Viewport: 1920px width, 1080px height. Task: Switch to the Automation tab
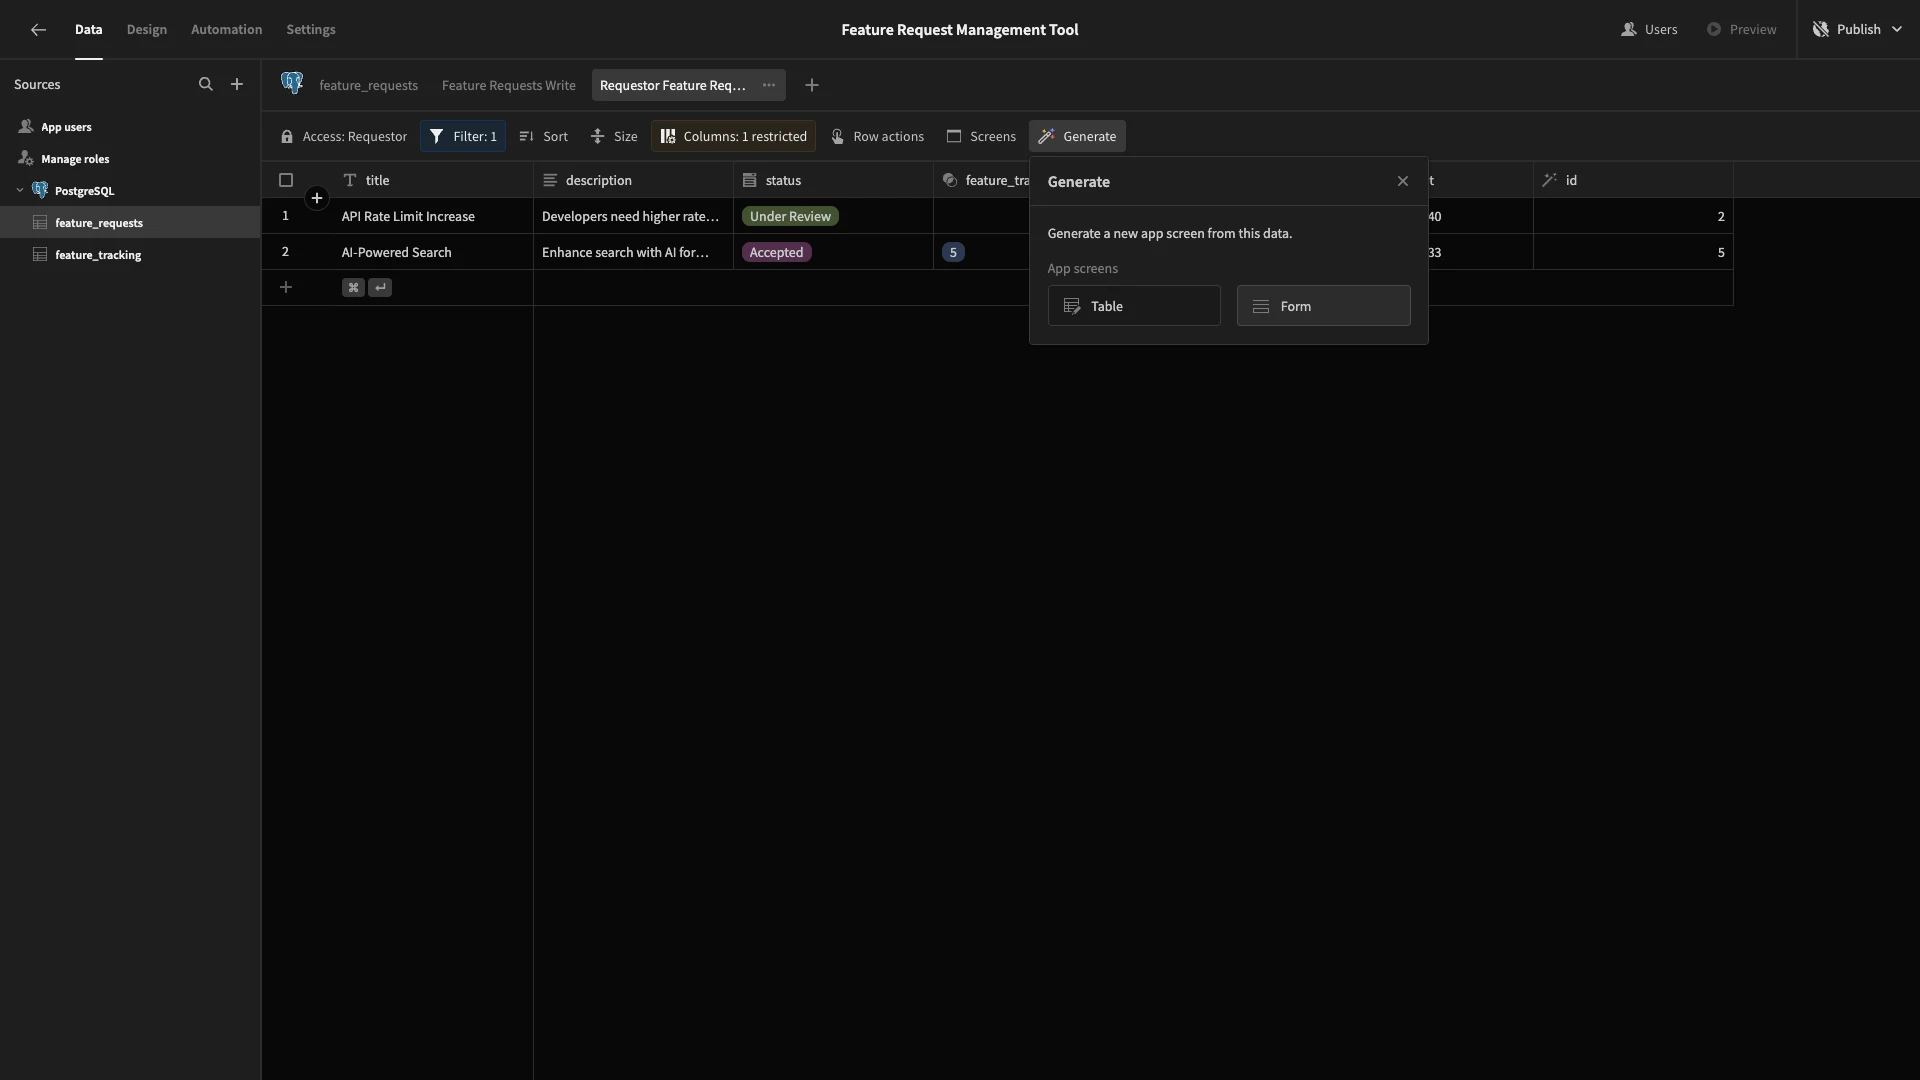click(x=226, y=30)
